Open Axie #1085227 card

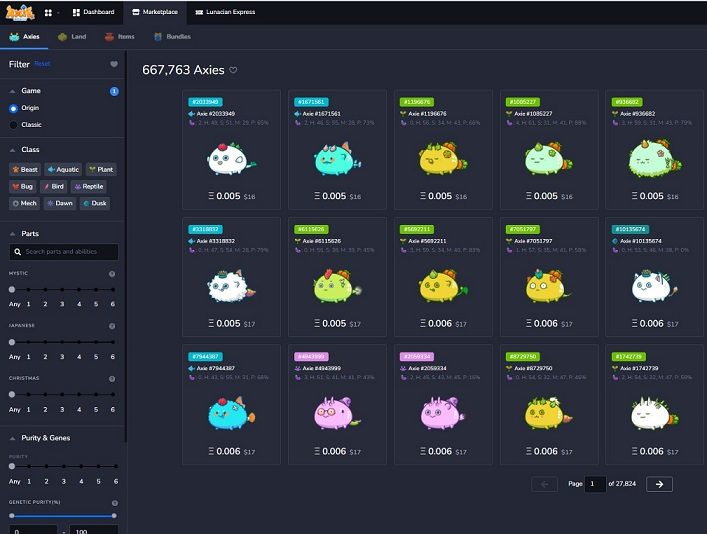click(x=549, y=150)
